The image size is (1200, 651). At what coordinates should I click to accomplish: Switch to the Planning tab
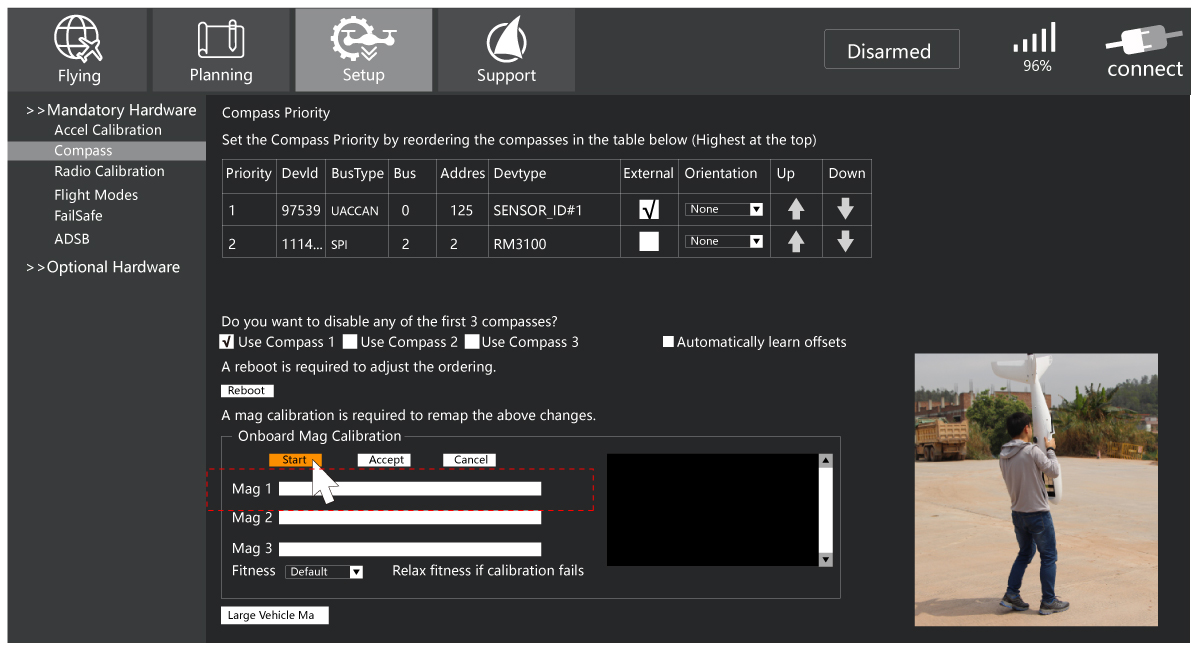click(x=221, y=50)
